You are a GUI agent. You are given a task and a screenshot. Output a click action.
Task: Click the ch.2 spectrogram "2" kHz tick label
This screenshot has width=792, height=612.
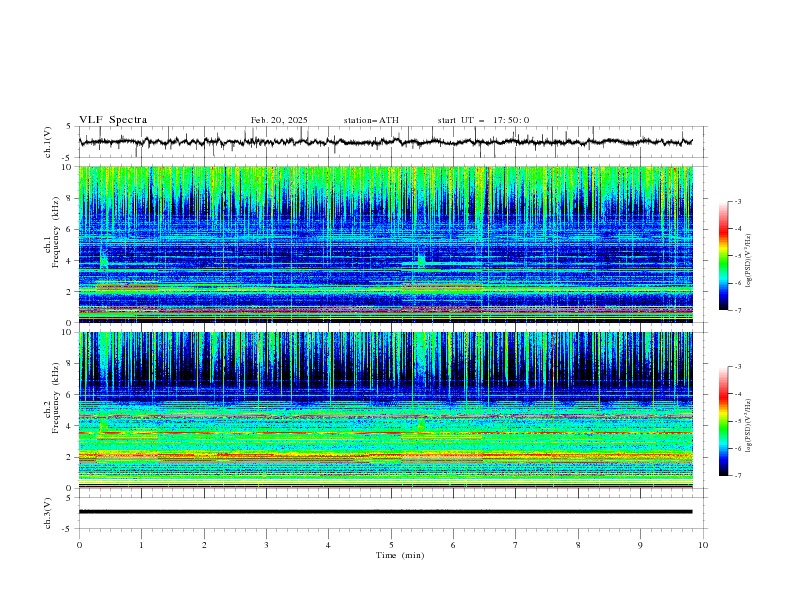(x=70, y=457)
